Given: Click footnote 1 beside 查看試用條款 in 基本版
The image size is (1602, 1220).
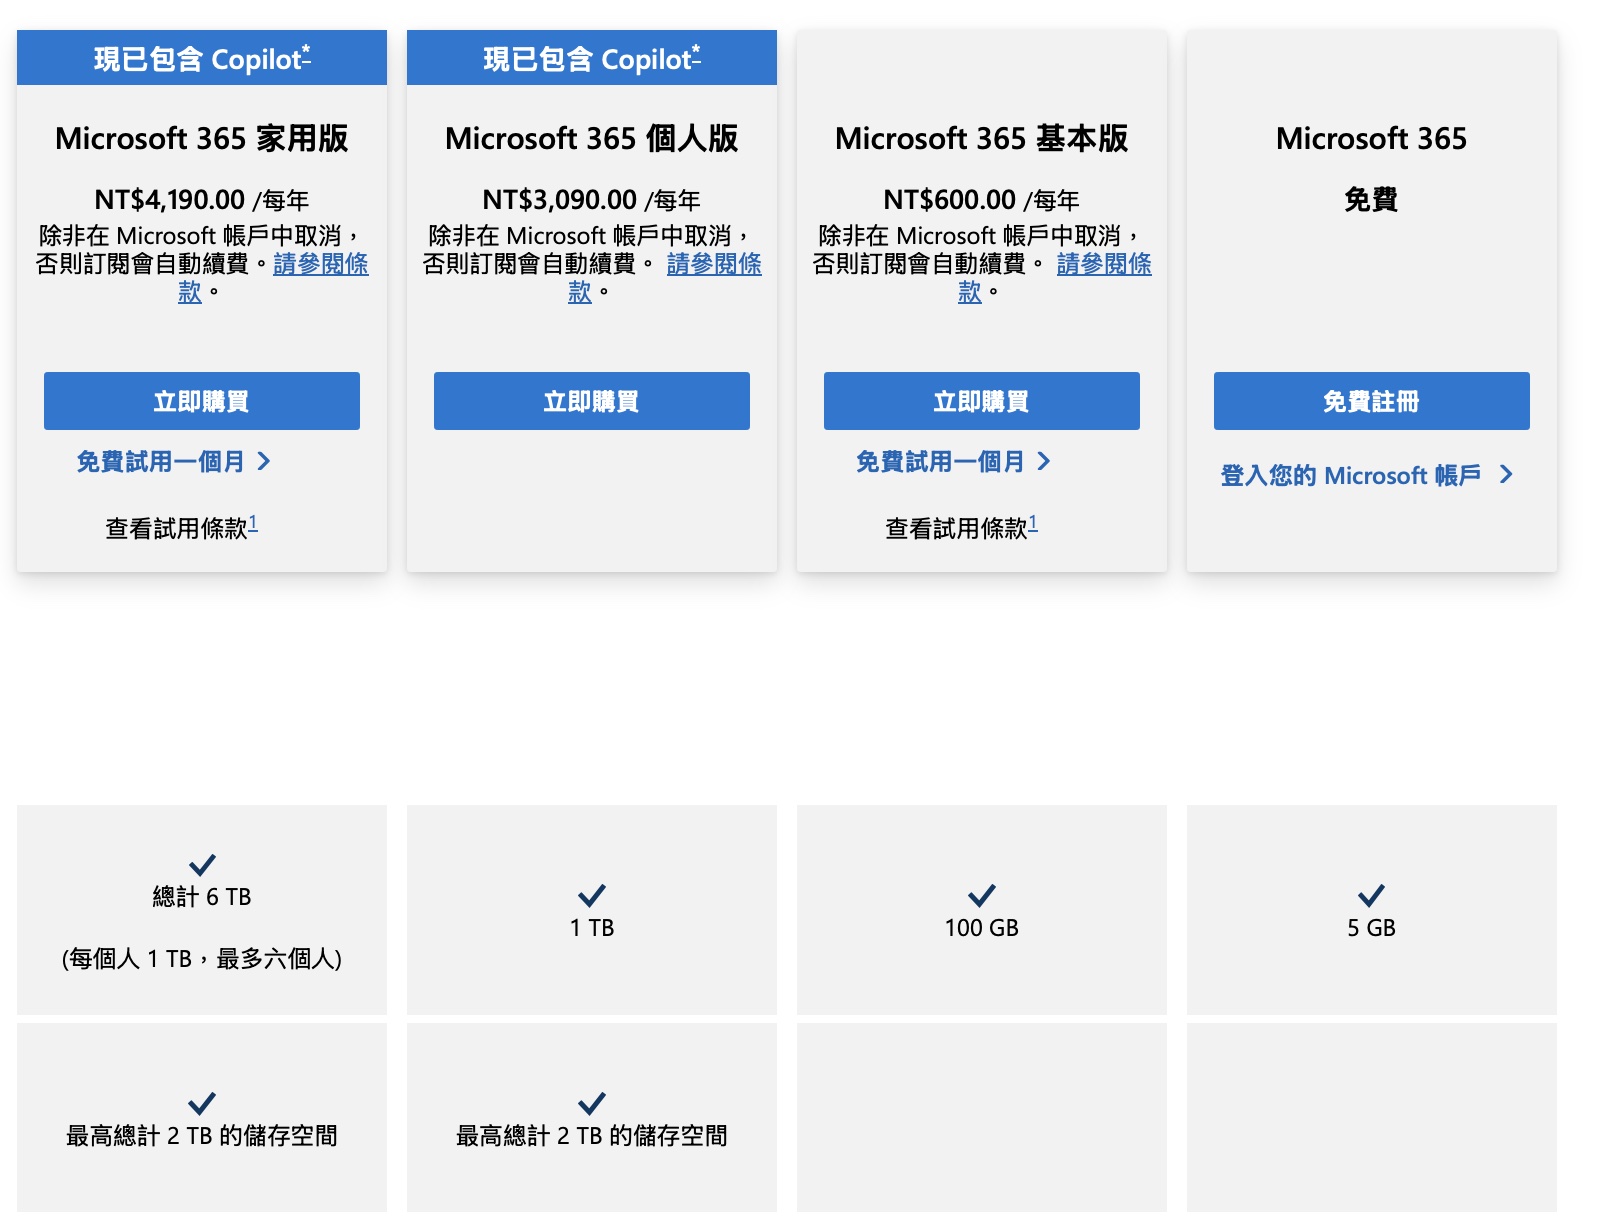Looking at the screenshot, I should pos(1033,523).
